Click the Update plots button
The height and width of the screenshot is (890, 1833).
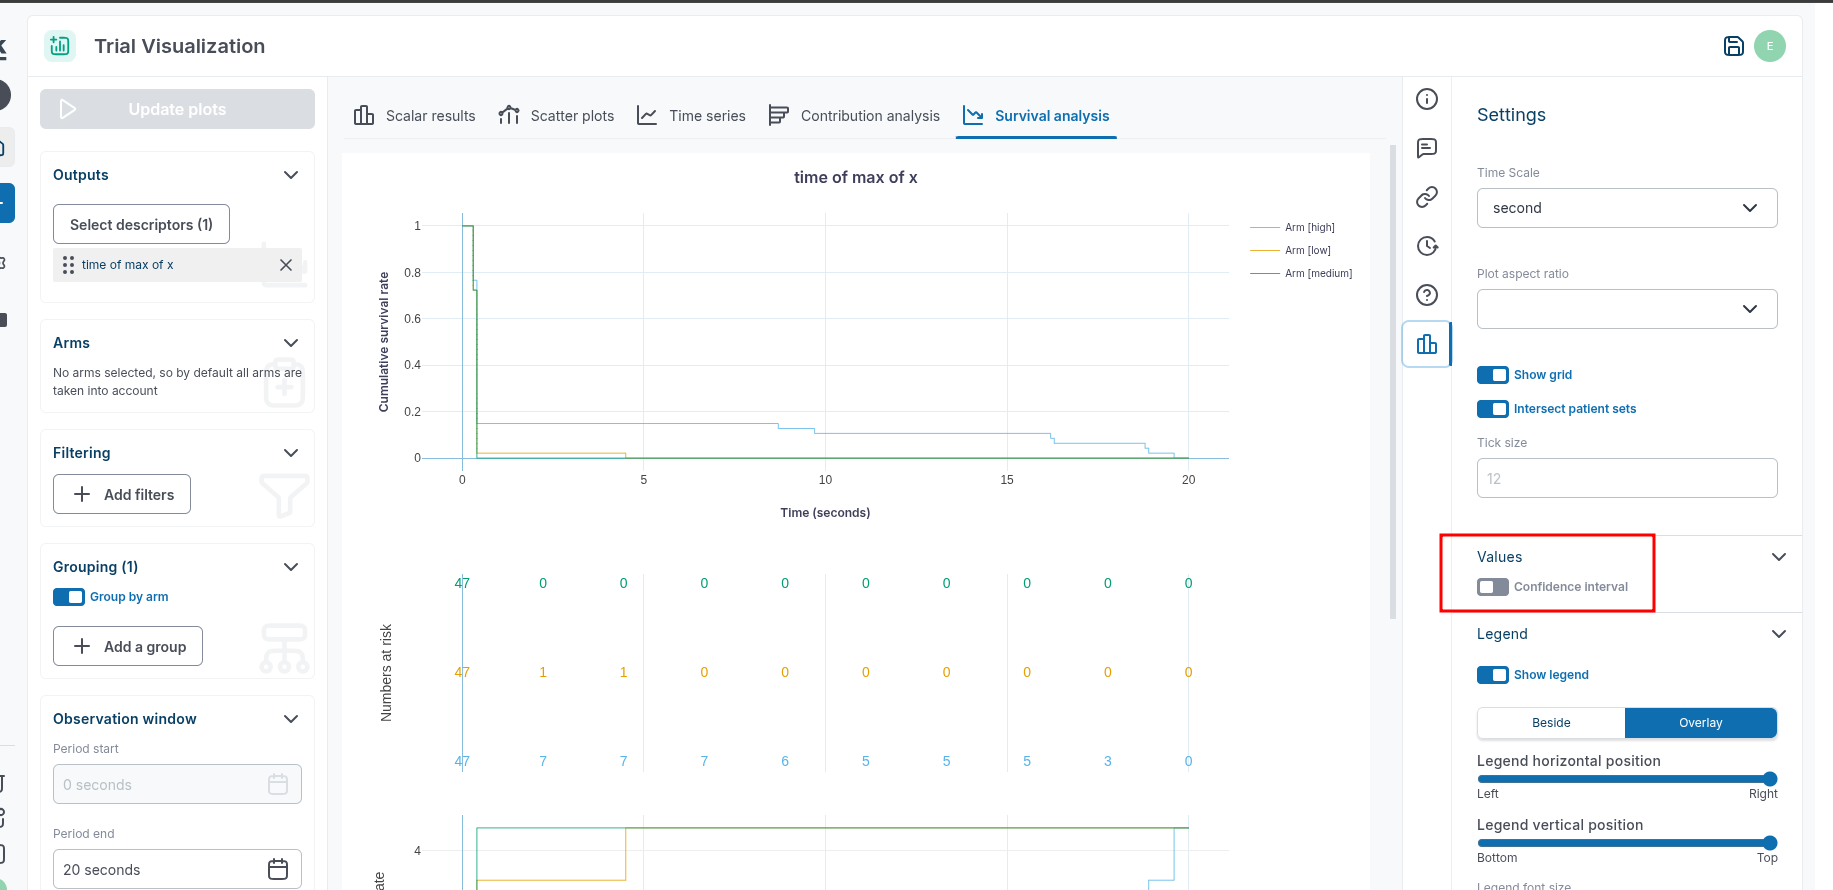tap(177, 109)
